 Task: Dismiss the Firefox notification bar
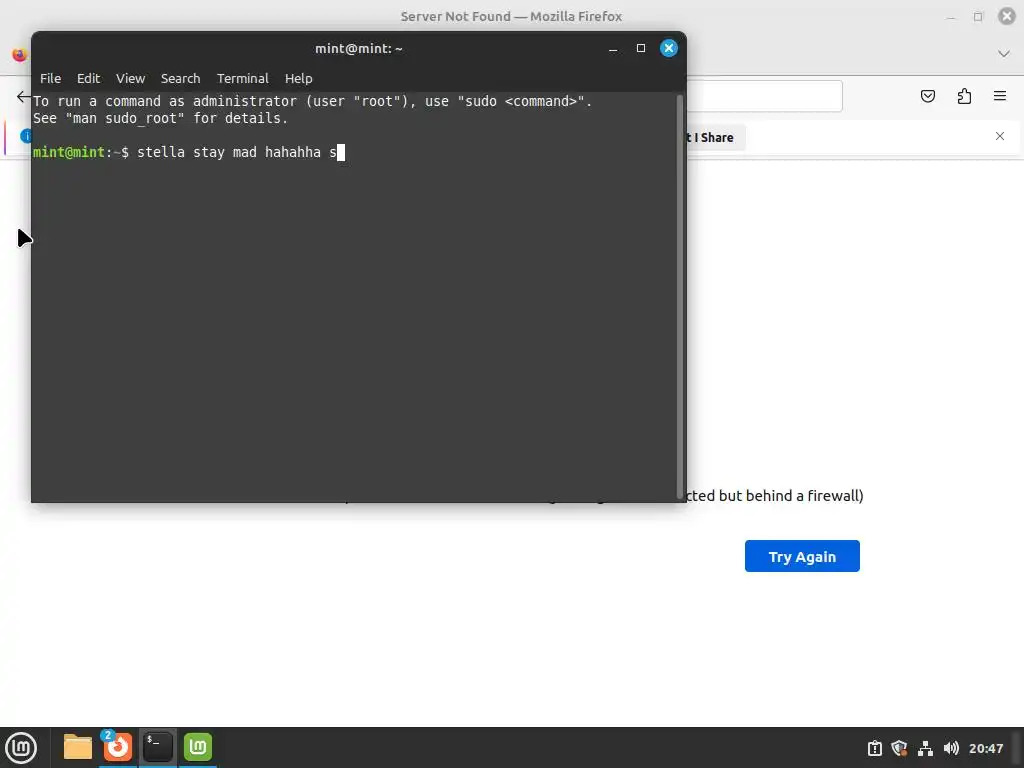pos(1000,136)
